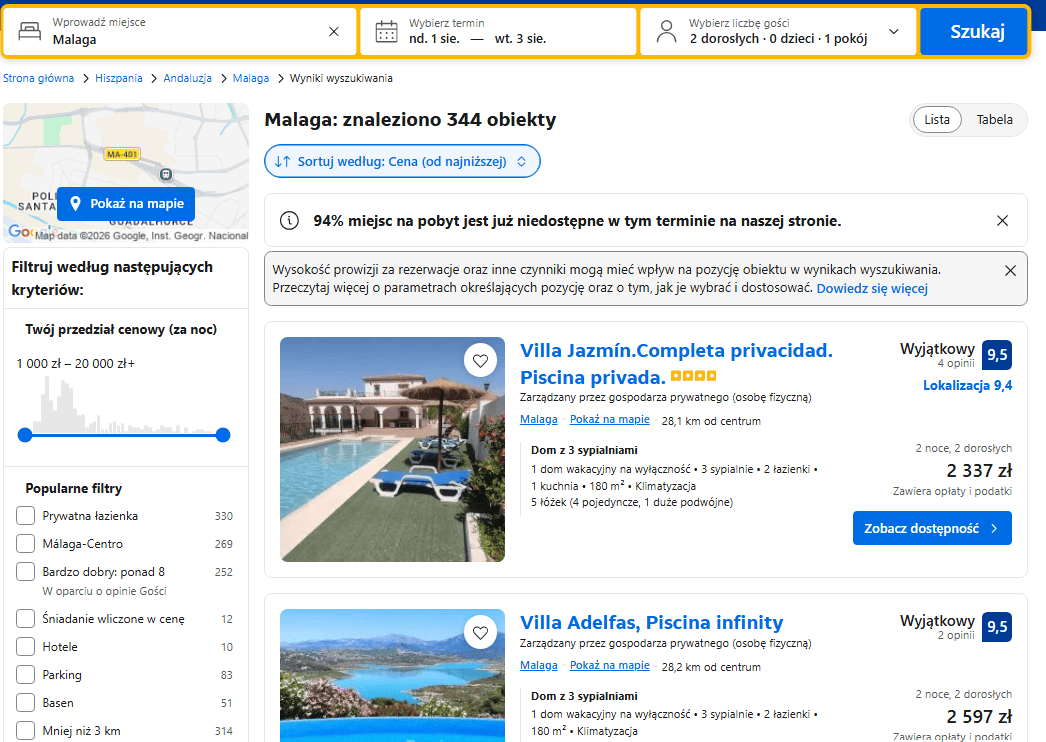Open Lokalizacja 9,4 rating link
This screenshot has width=1046, height=742.
click(967, 386)
